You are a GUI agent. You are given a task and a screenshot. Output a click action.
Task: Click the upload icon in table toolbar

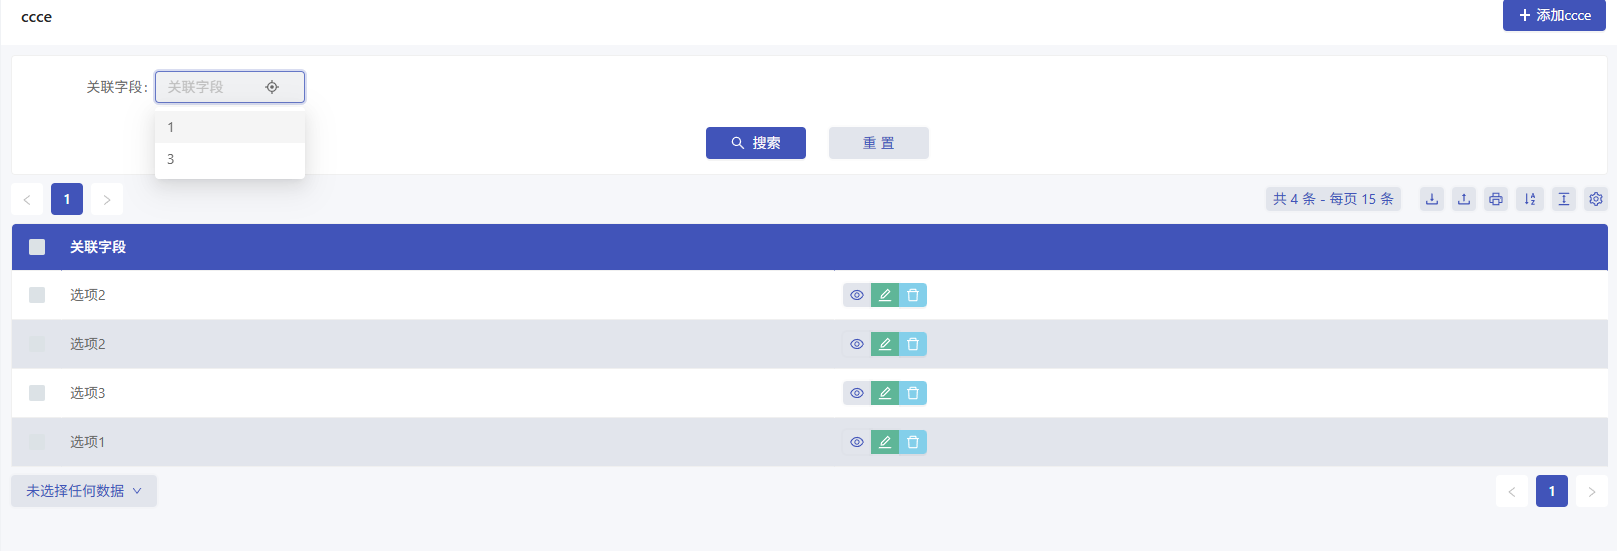pos(1464,199)
